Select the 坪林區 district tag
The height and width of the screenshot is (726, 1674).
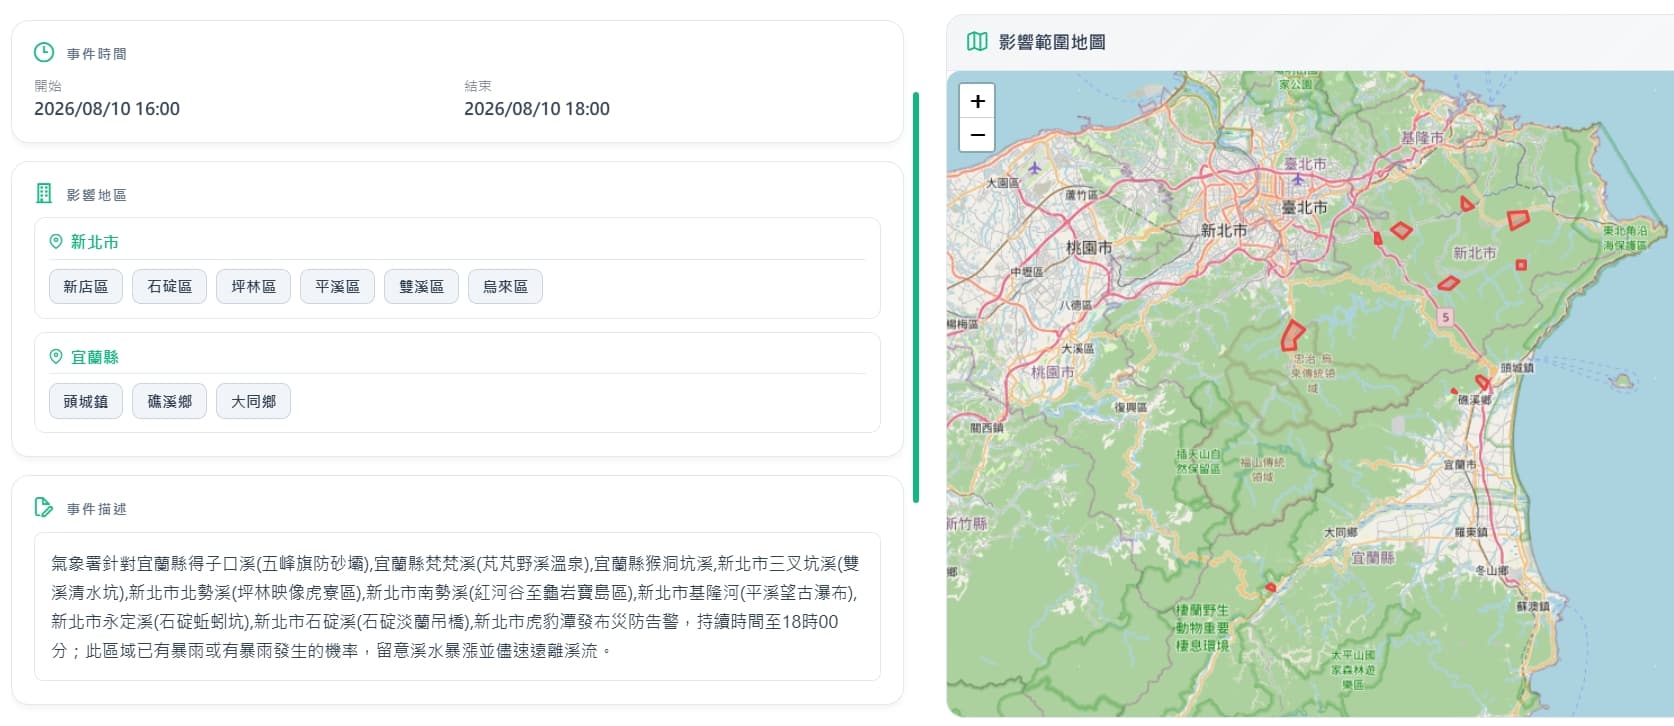[254, 286]
